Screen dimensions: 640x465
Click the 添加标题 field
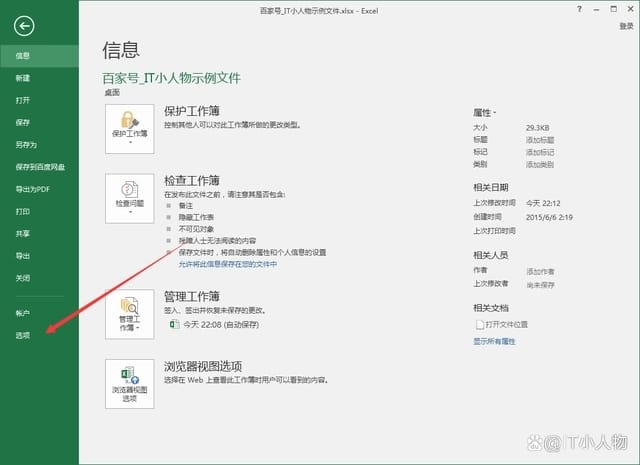[540, 140]
